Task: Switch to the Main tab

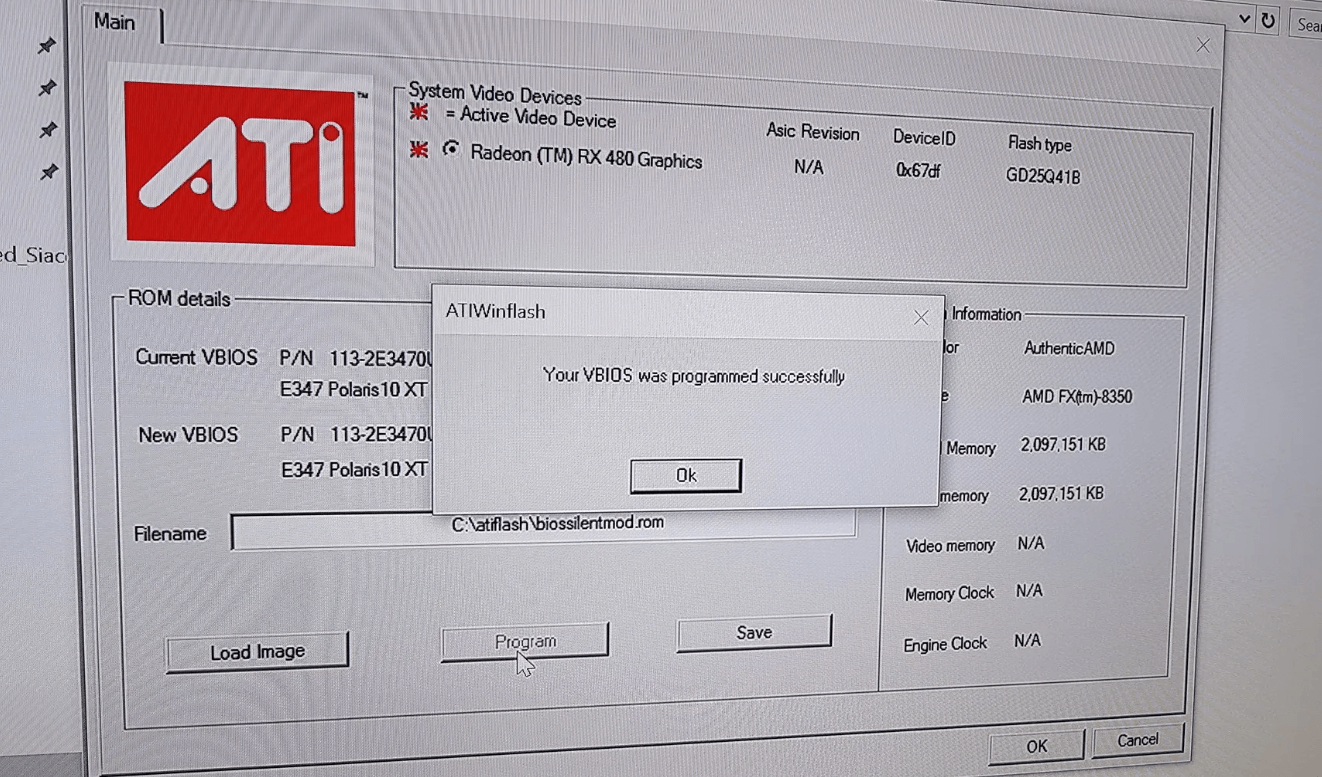Action: [x=115, y=21]
